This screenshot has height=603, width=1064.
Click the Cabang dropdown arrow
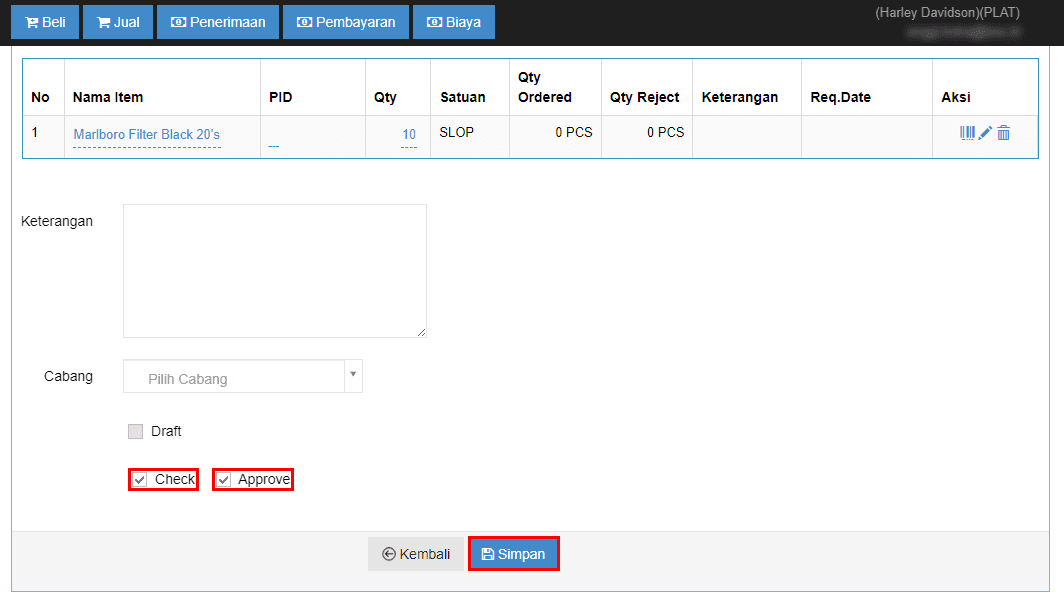coord(352,376)
